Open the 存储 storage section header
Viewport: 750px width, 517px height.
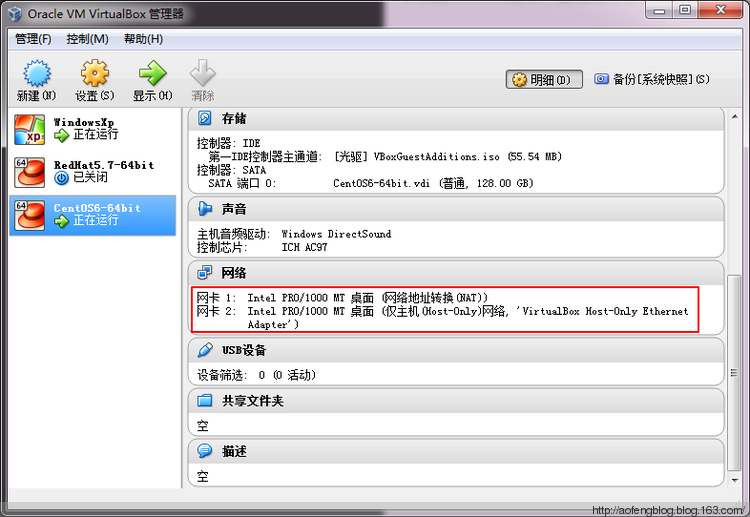[x=456, y=119]
